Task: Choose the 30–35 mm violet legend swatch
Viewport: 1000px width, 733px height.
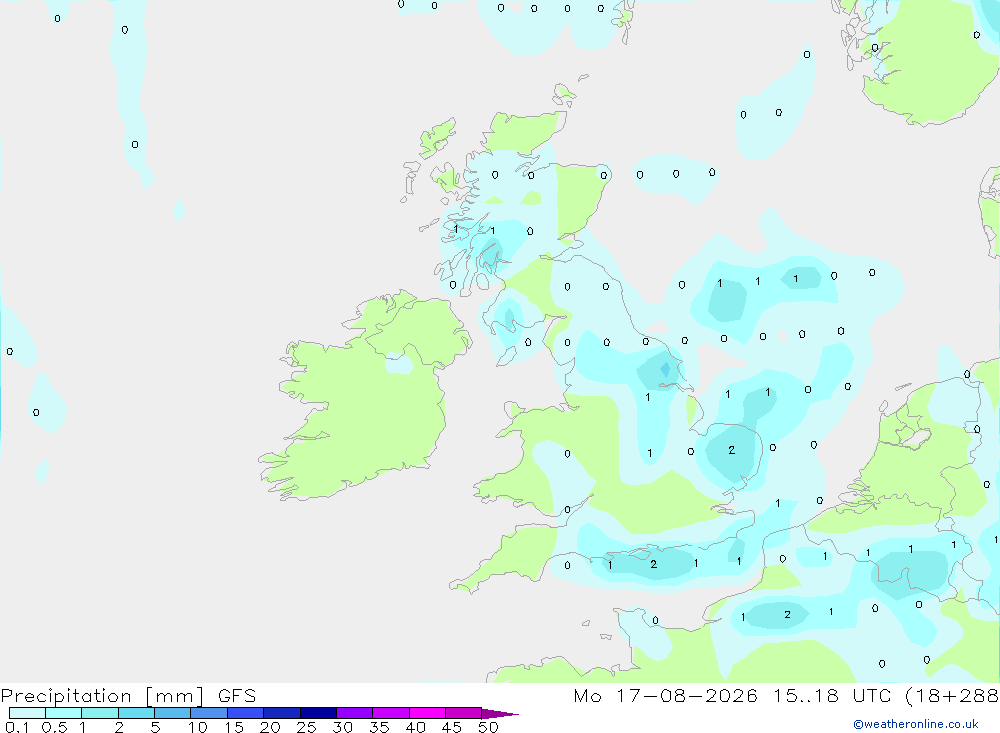Action: point(354,713)
